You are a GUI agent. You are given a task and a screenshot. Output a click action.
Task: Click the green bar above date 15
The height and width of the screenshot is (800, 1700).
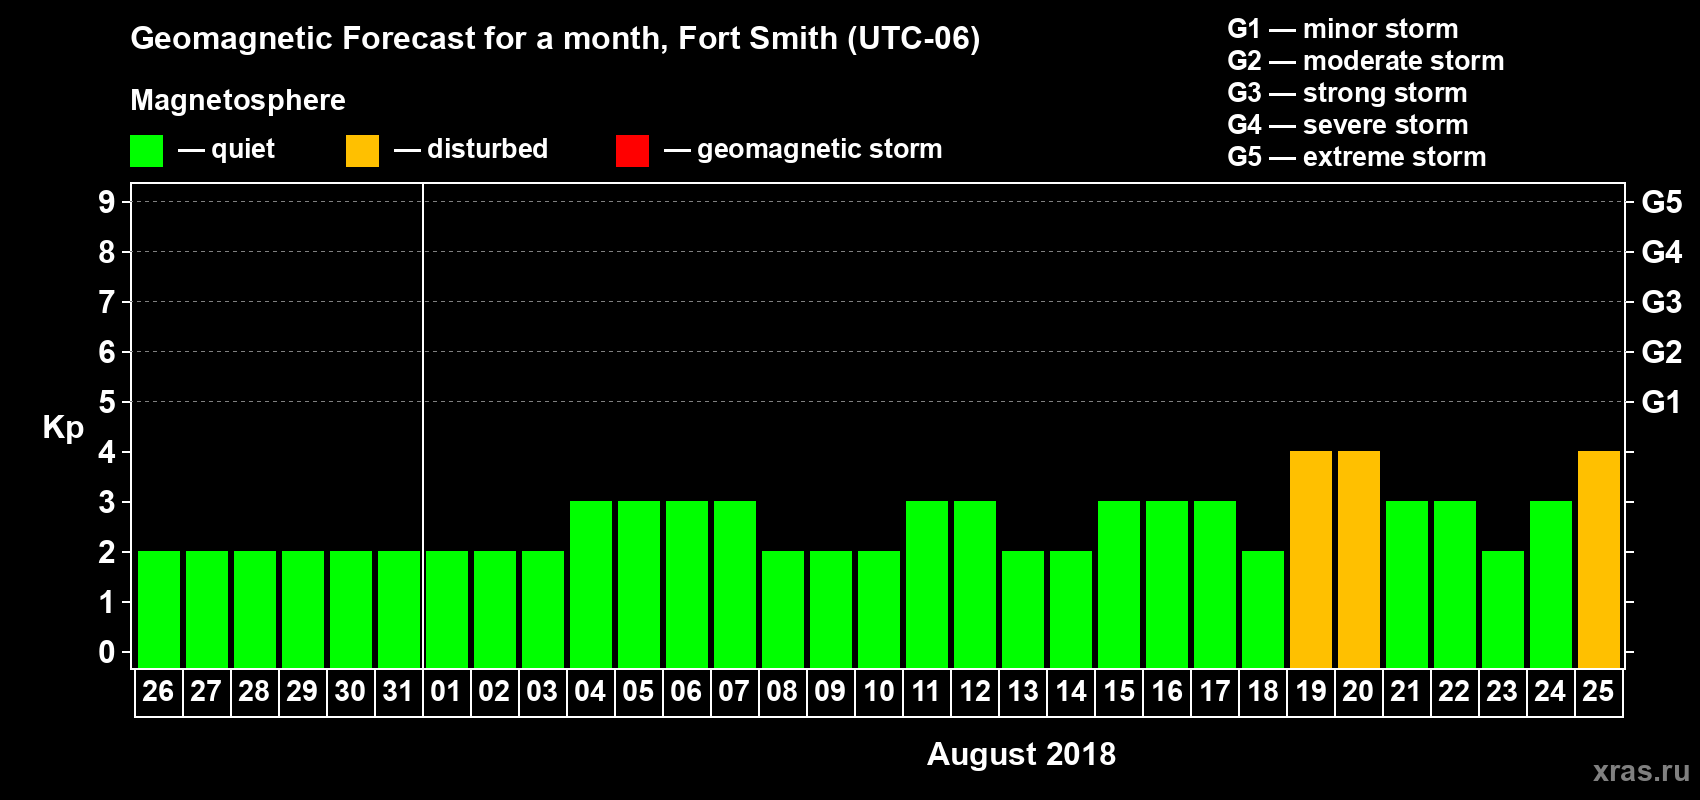point(1119,585)
